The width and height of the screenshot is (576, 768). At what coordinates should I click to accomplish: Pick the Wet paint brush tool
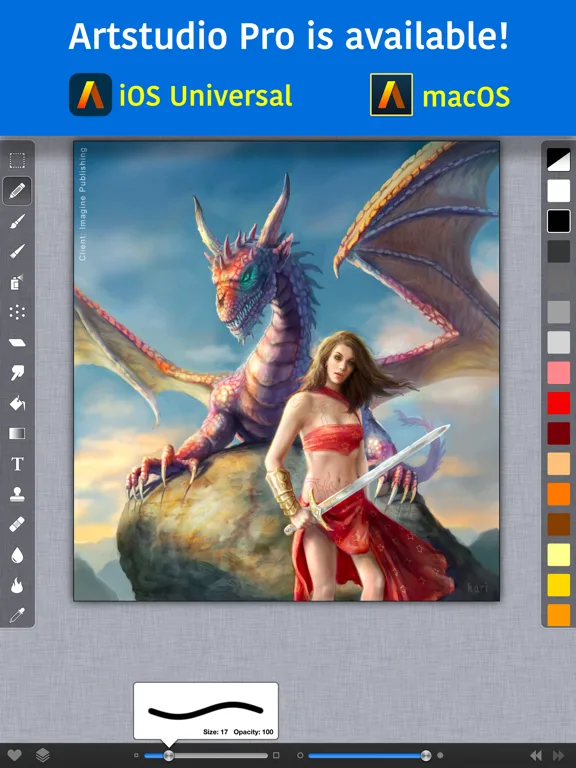click(x=17, y=252)
